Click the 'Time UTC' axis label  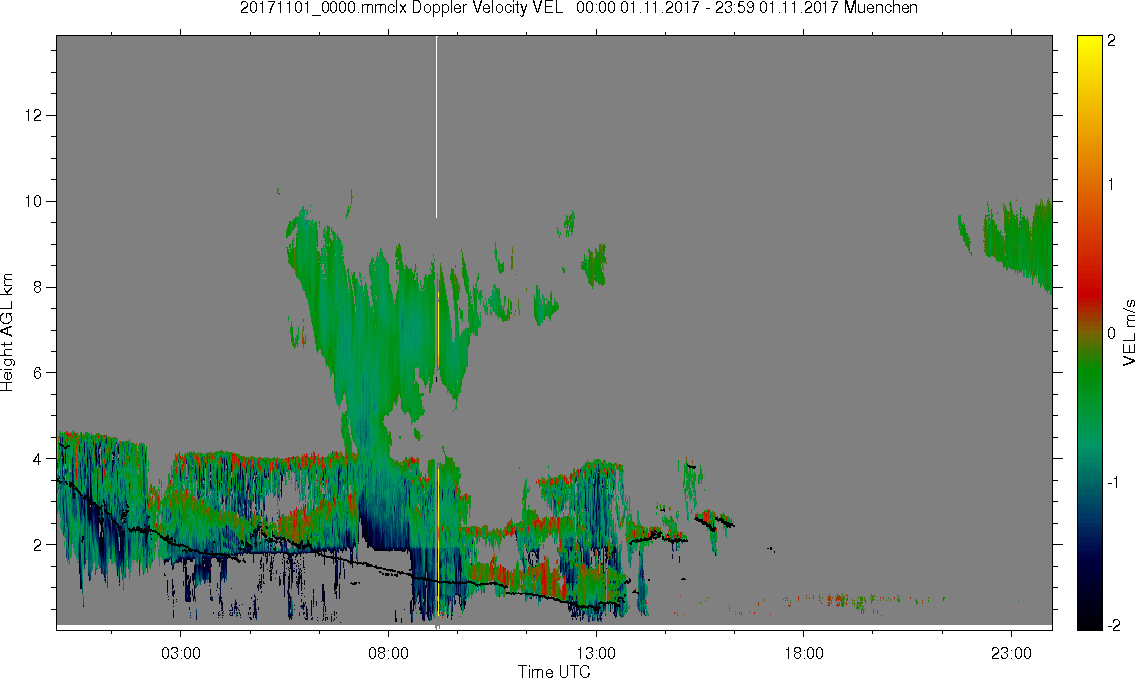point(554,671)
